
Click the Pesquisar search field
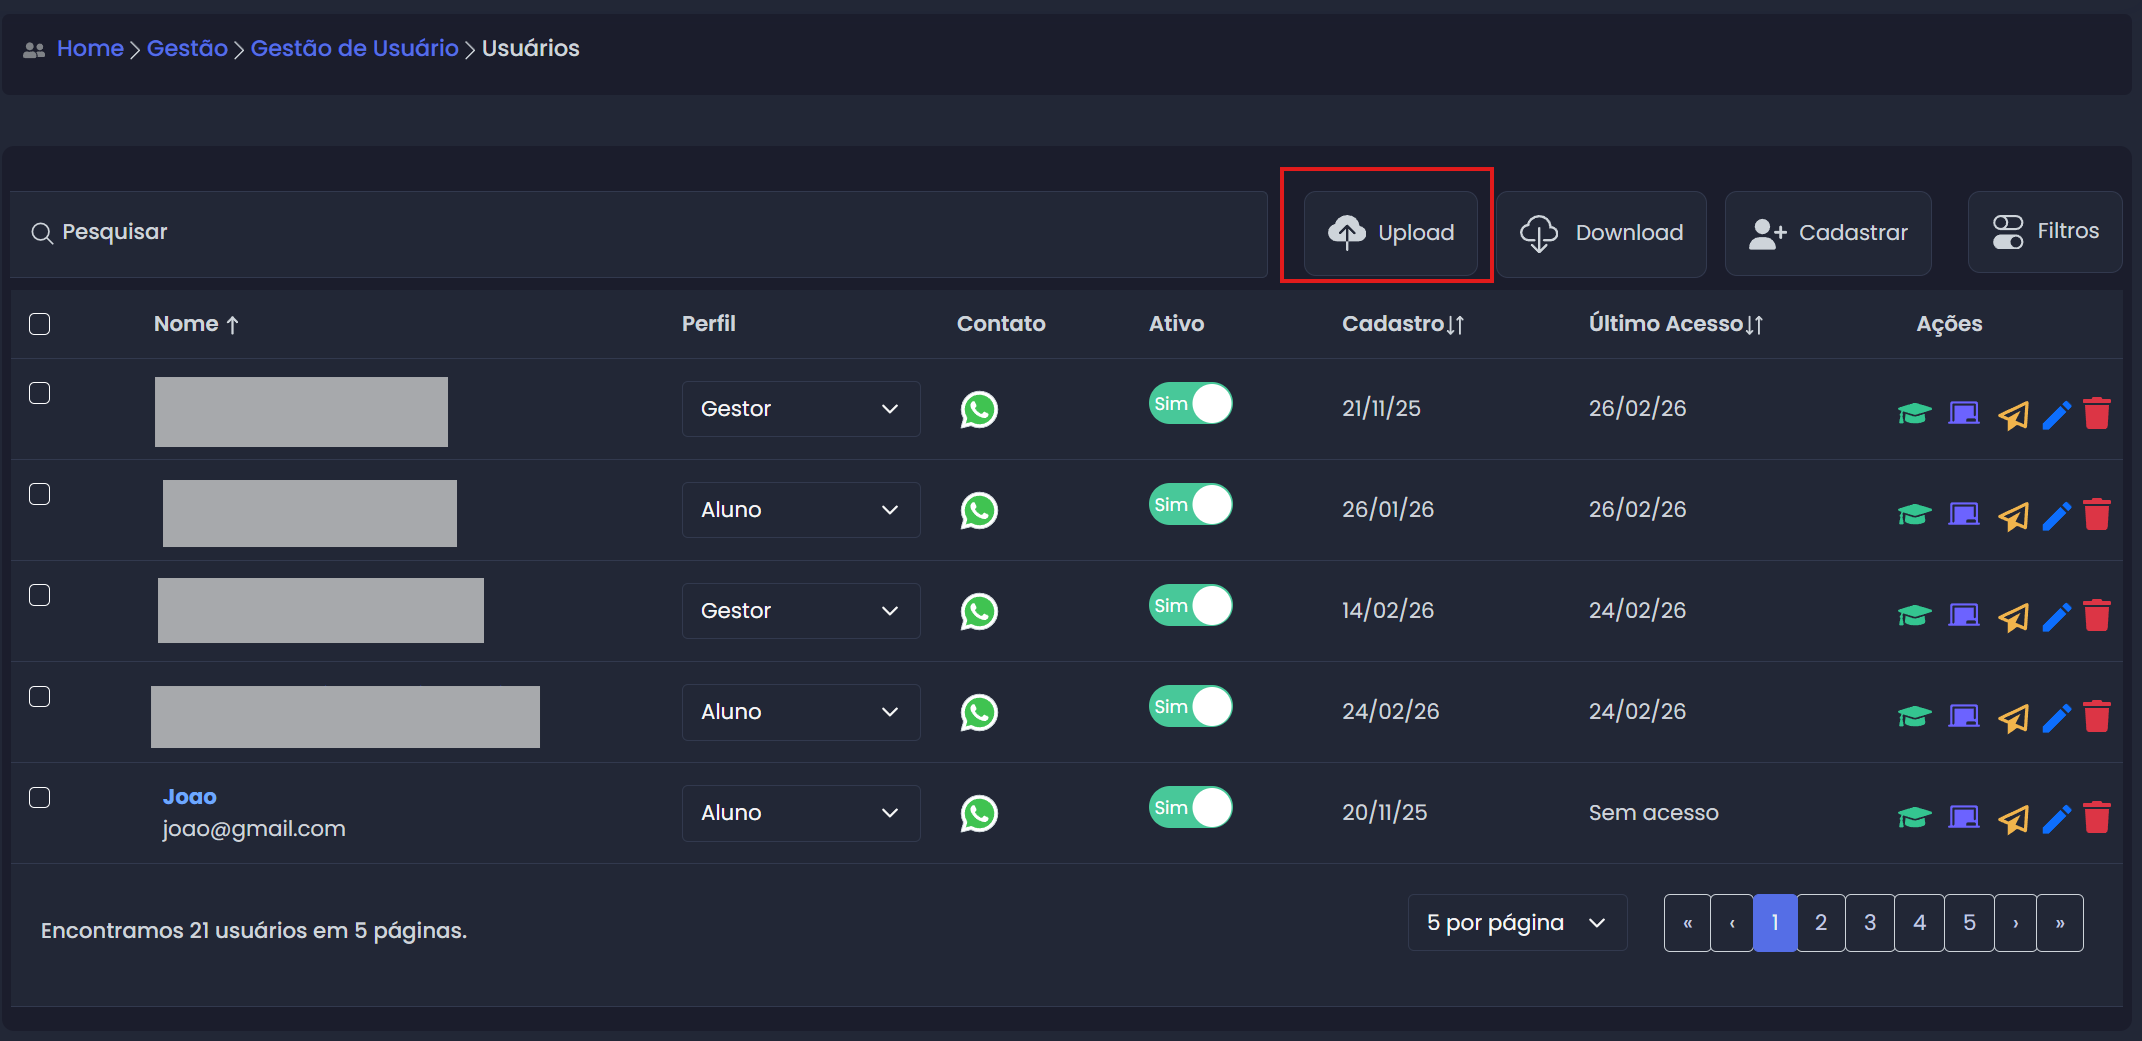point(640,232)
